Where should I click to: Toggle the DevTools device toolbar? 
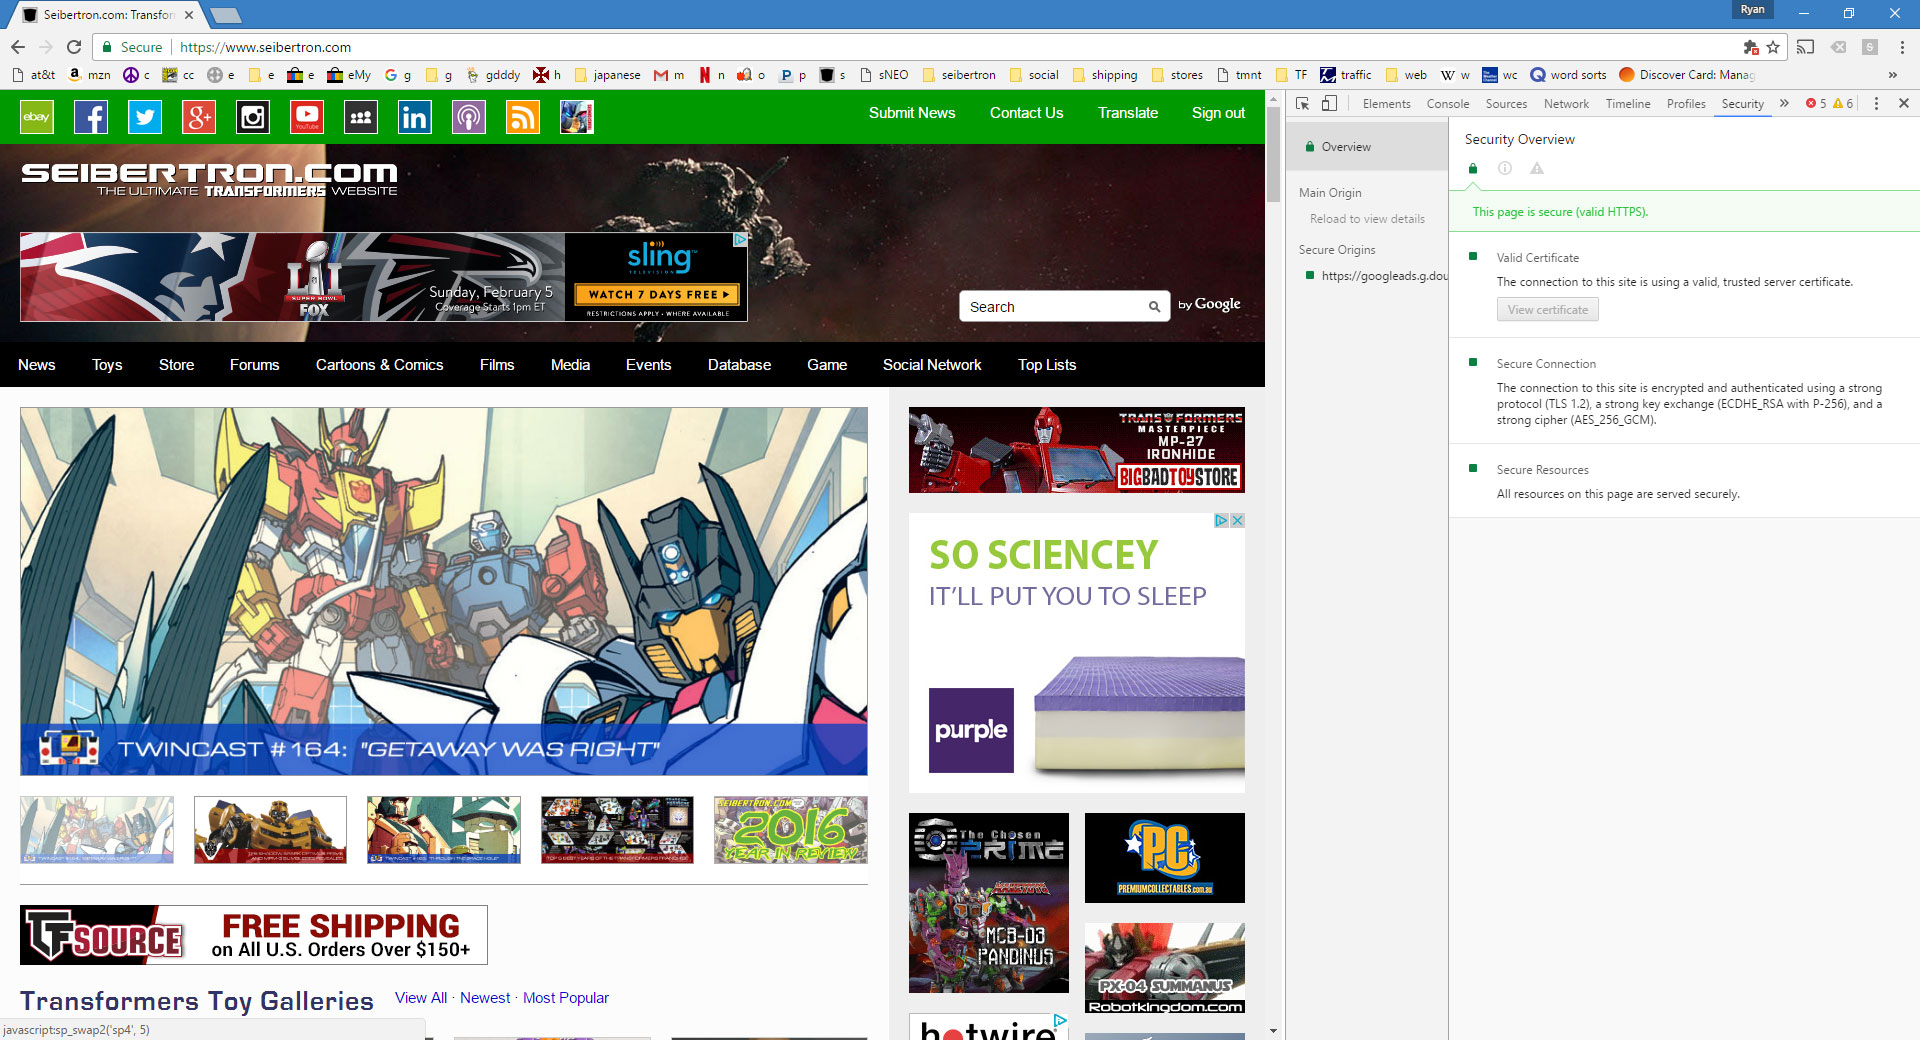coord(1329,104)
